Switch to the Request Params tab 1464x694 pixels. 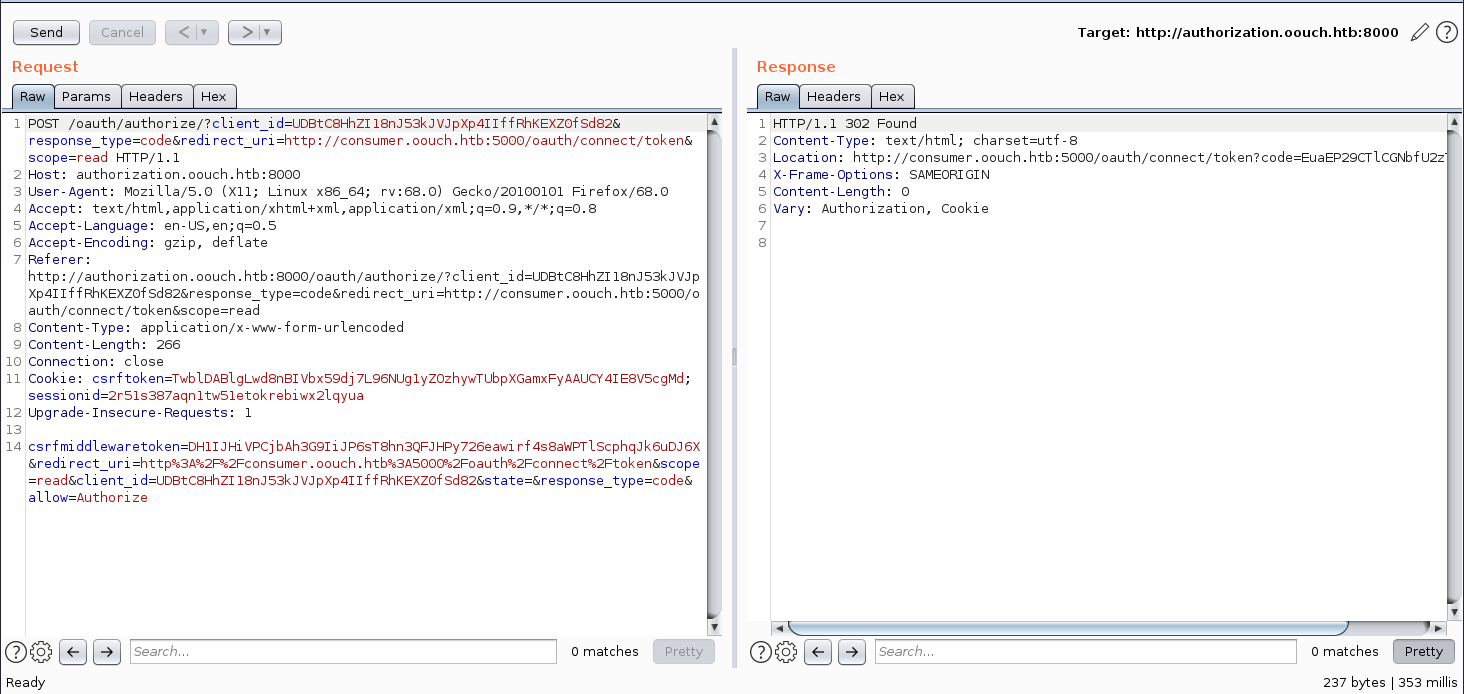pos(87,97)
